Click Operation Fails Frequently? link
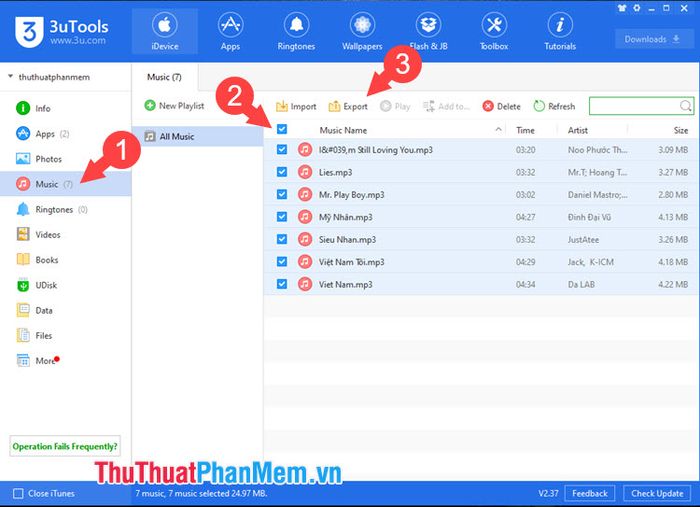This screenshot has width=700, height=507. 65,446
